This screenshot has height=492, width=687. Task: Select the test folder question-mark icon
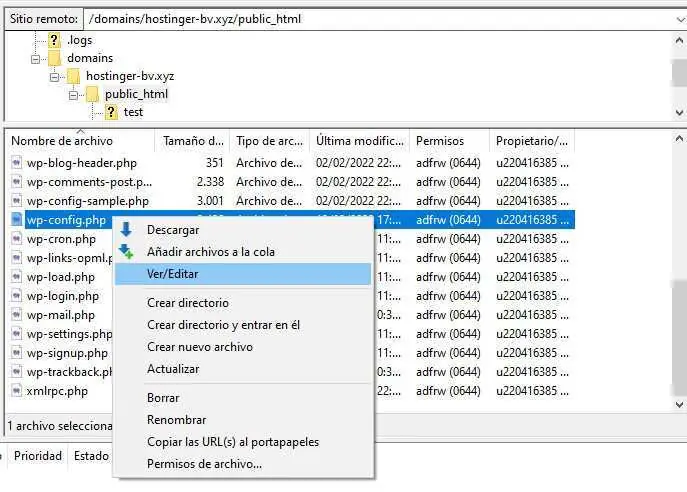pos(111,112)
